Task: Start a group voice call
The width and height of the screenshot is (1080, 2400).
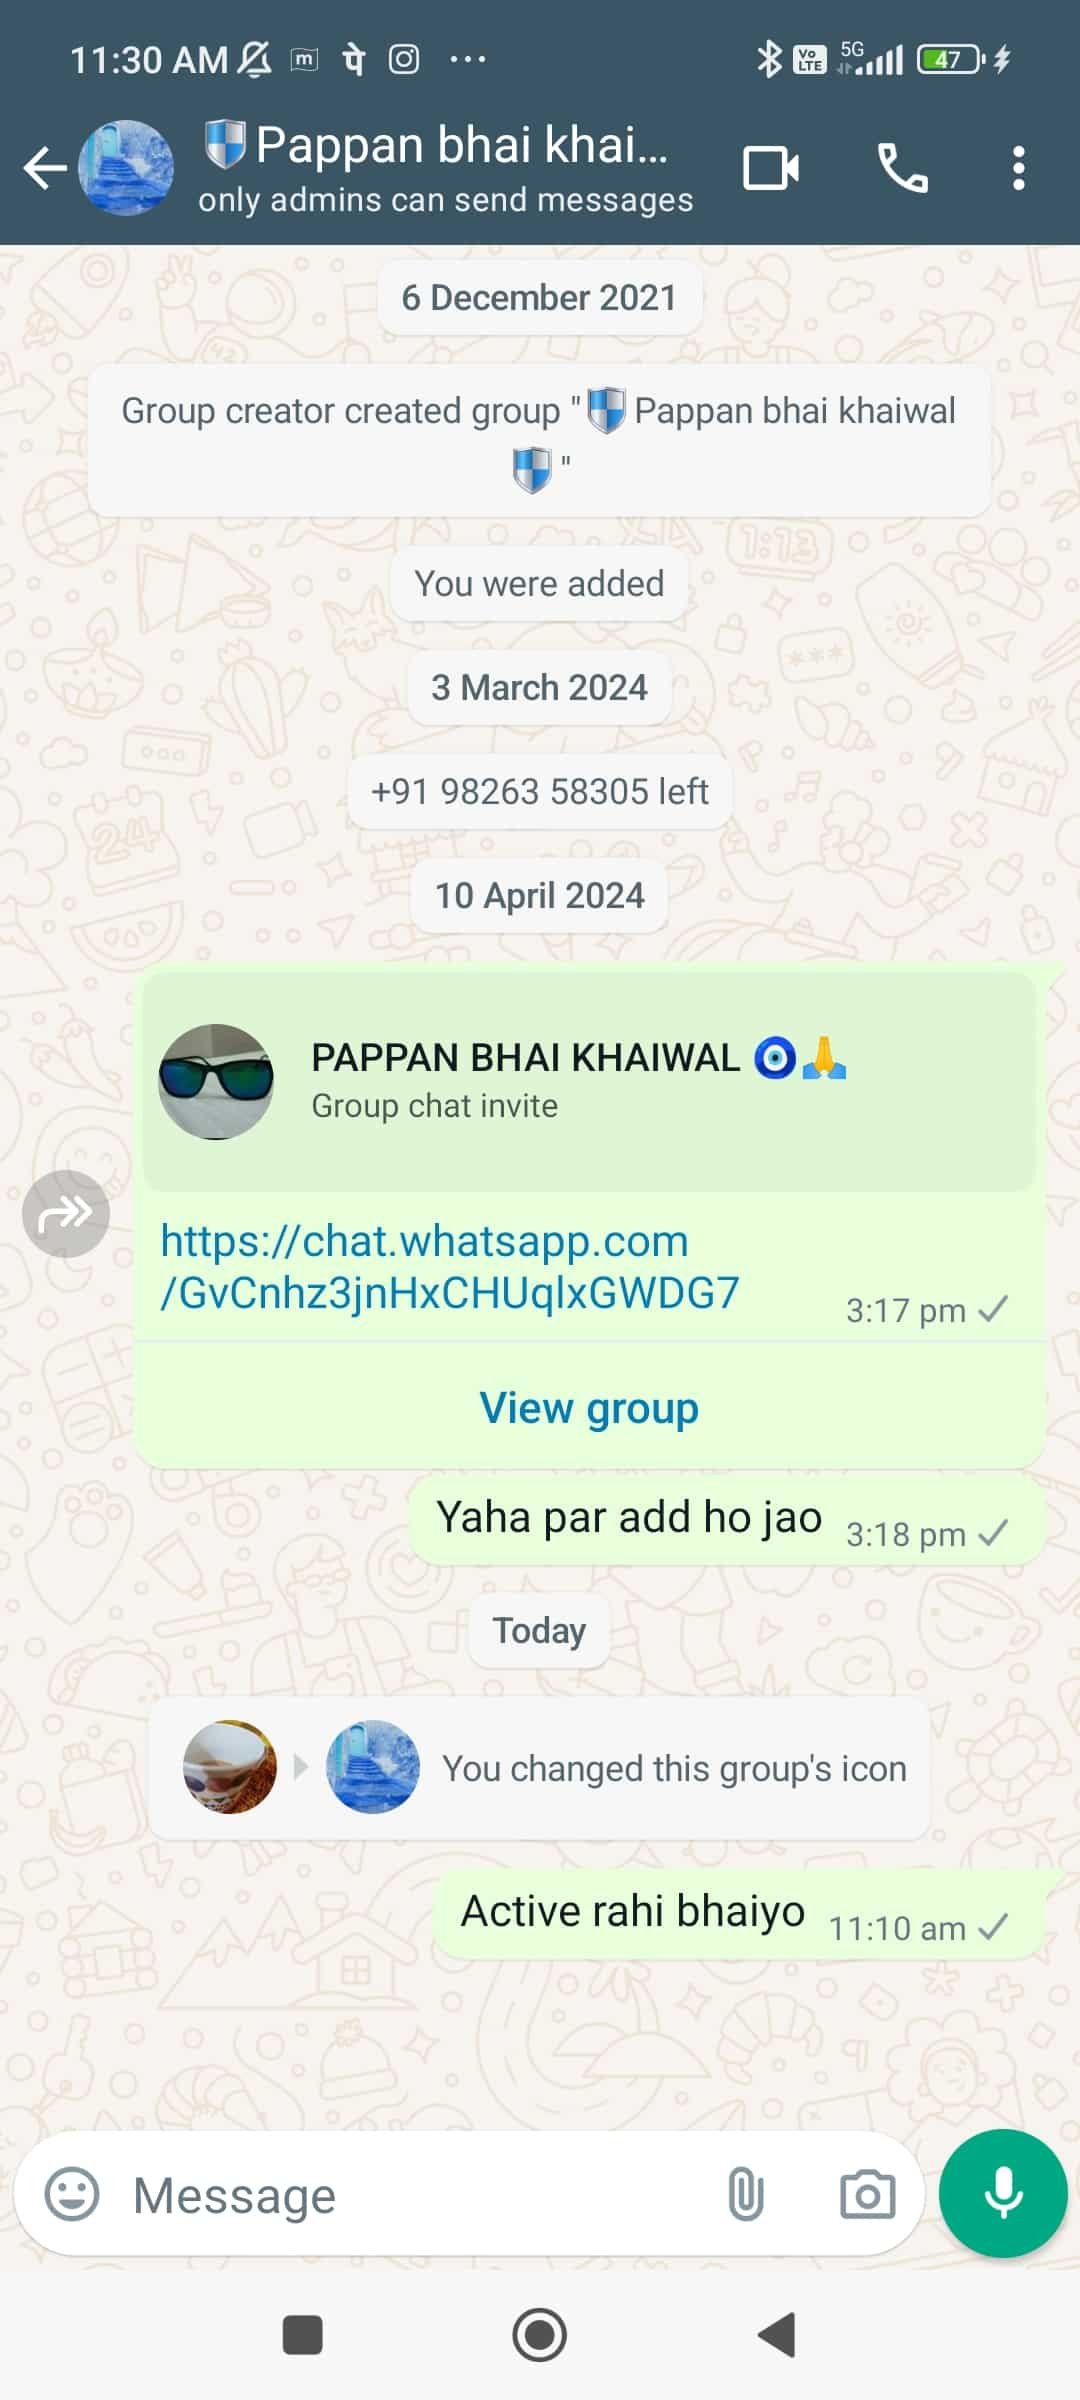Action: click(902, 168)
